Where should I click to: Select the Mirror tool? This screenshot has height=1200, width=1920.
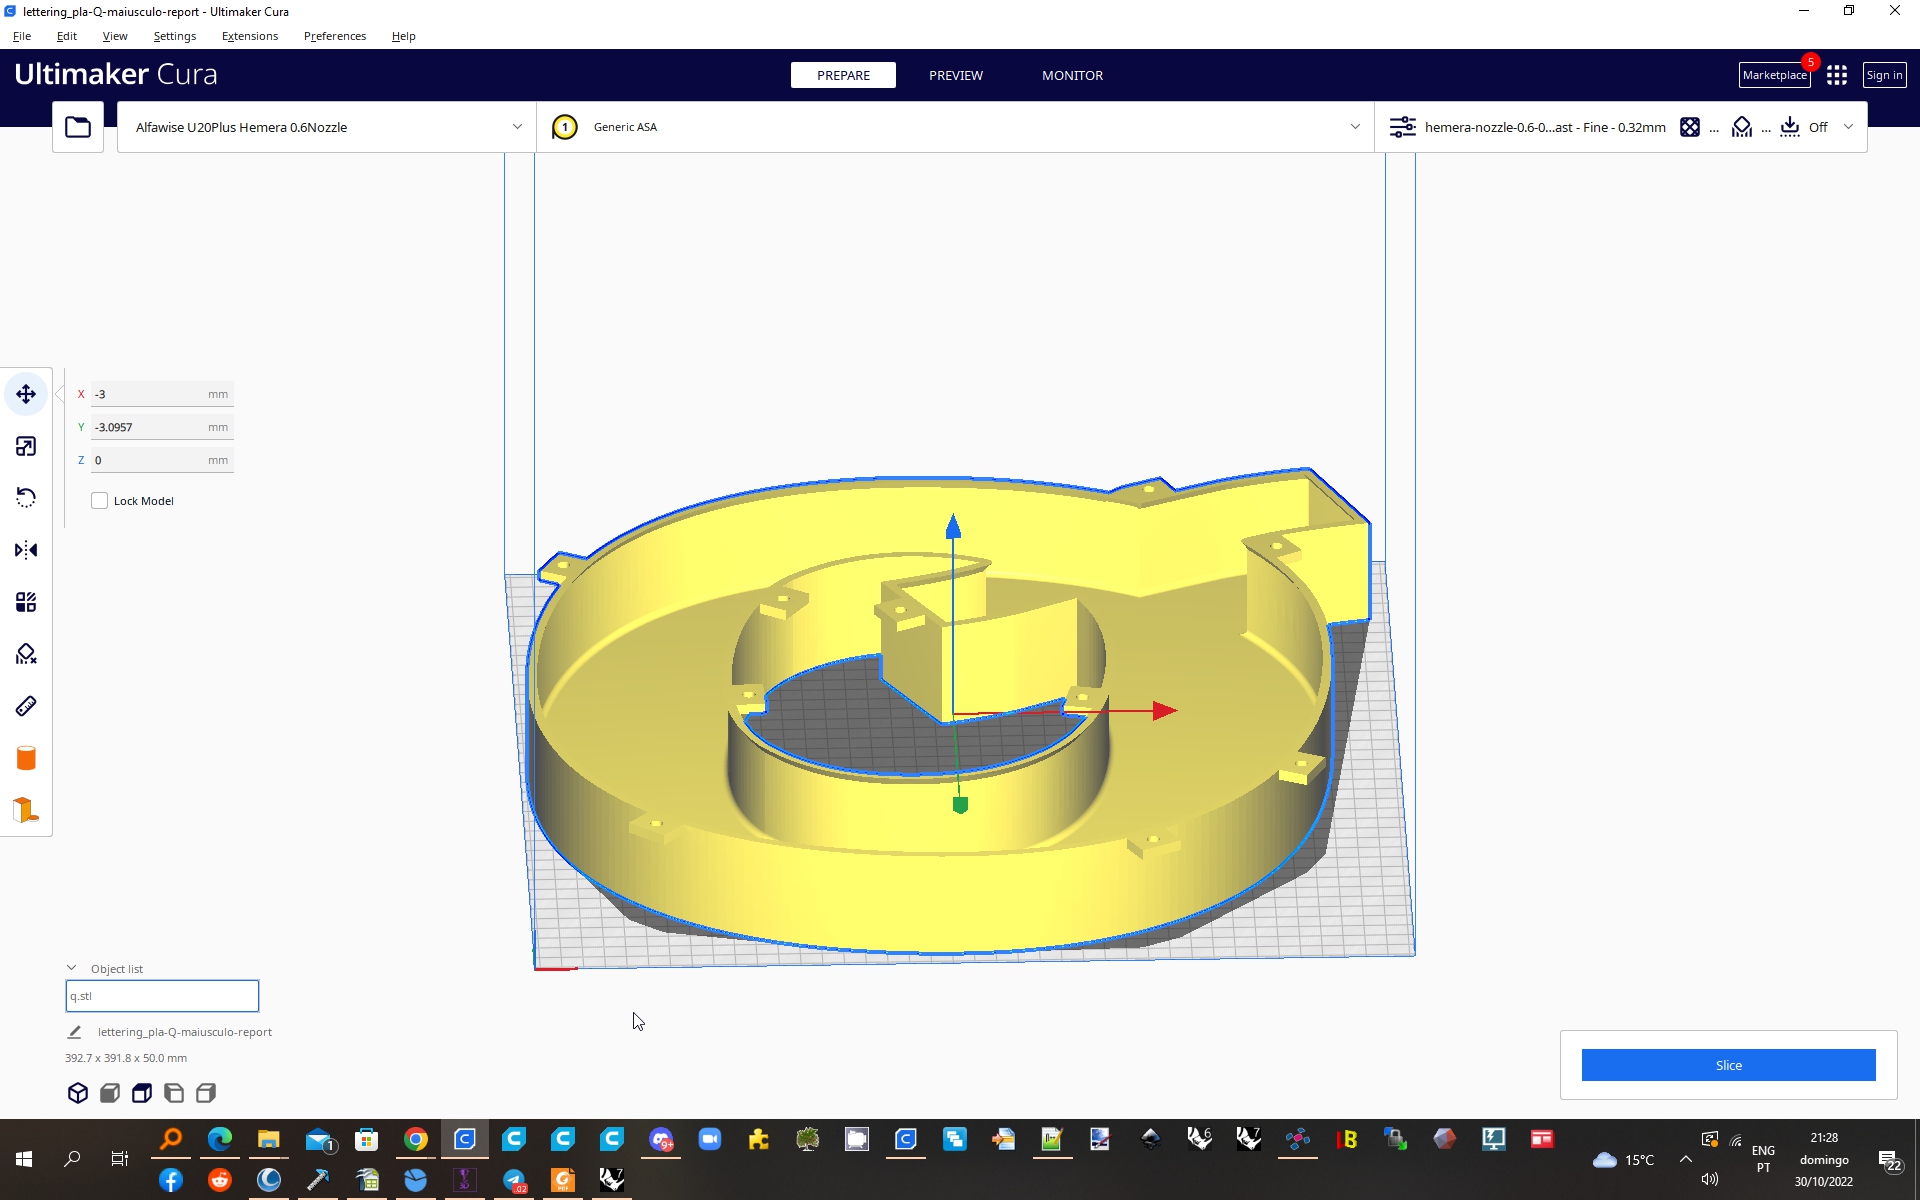(x=26, y=549)
